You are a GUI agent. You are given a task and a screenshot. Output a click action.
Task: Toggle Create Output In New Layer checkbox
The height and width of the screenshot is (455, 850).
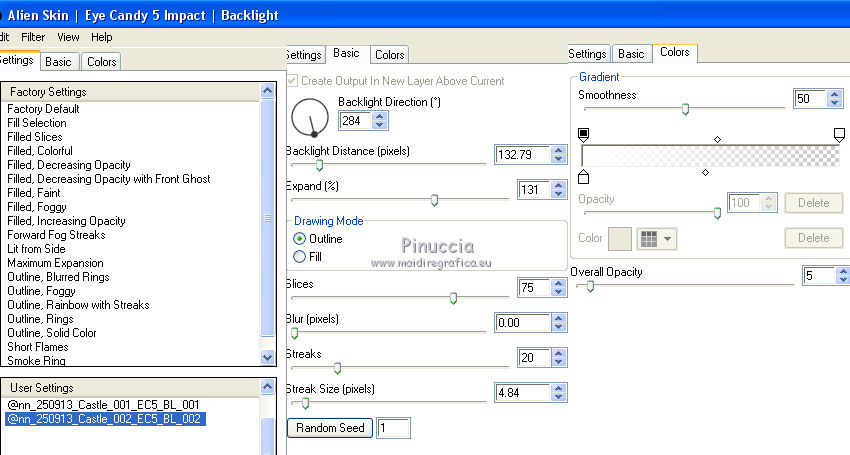pos(292,81)
